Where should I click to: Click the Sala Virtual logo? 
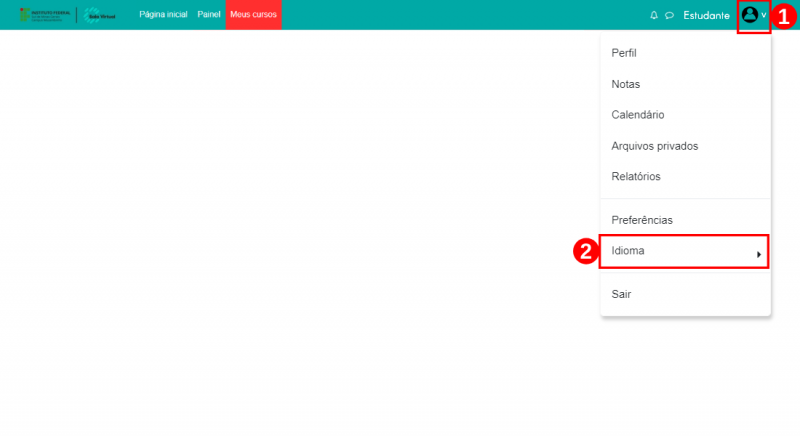pos(99,15)
